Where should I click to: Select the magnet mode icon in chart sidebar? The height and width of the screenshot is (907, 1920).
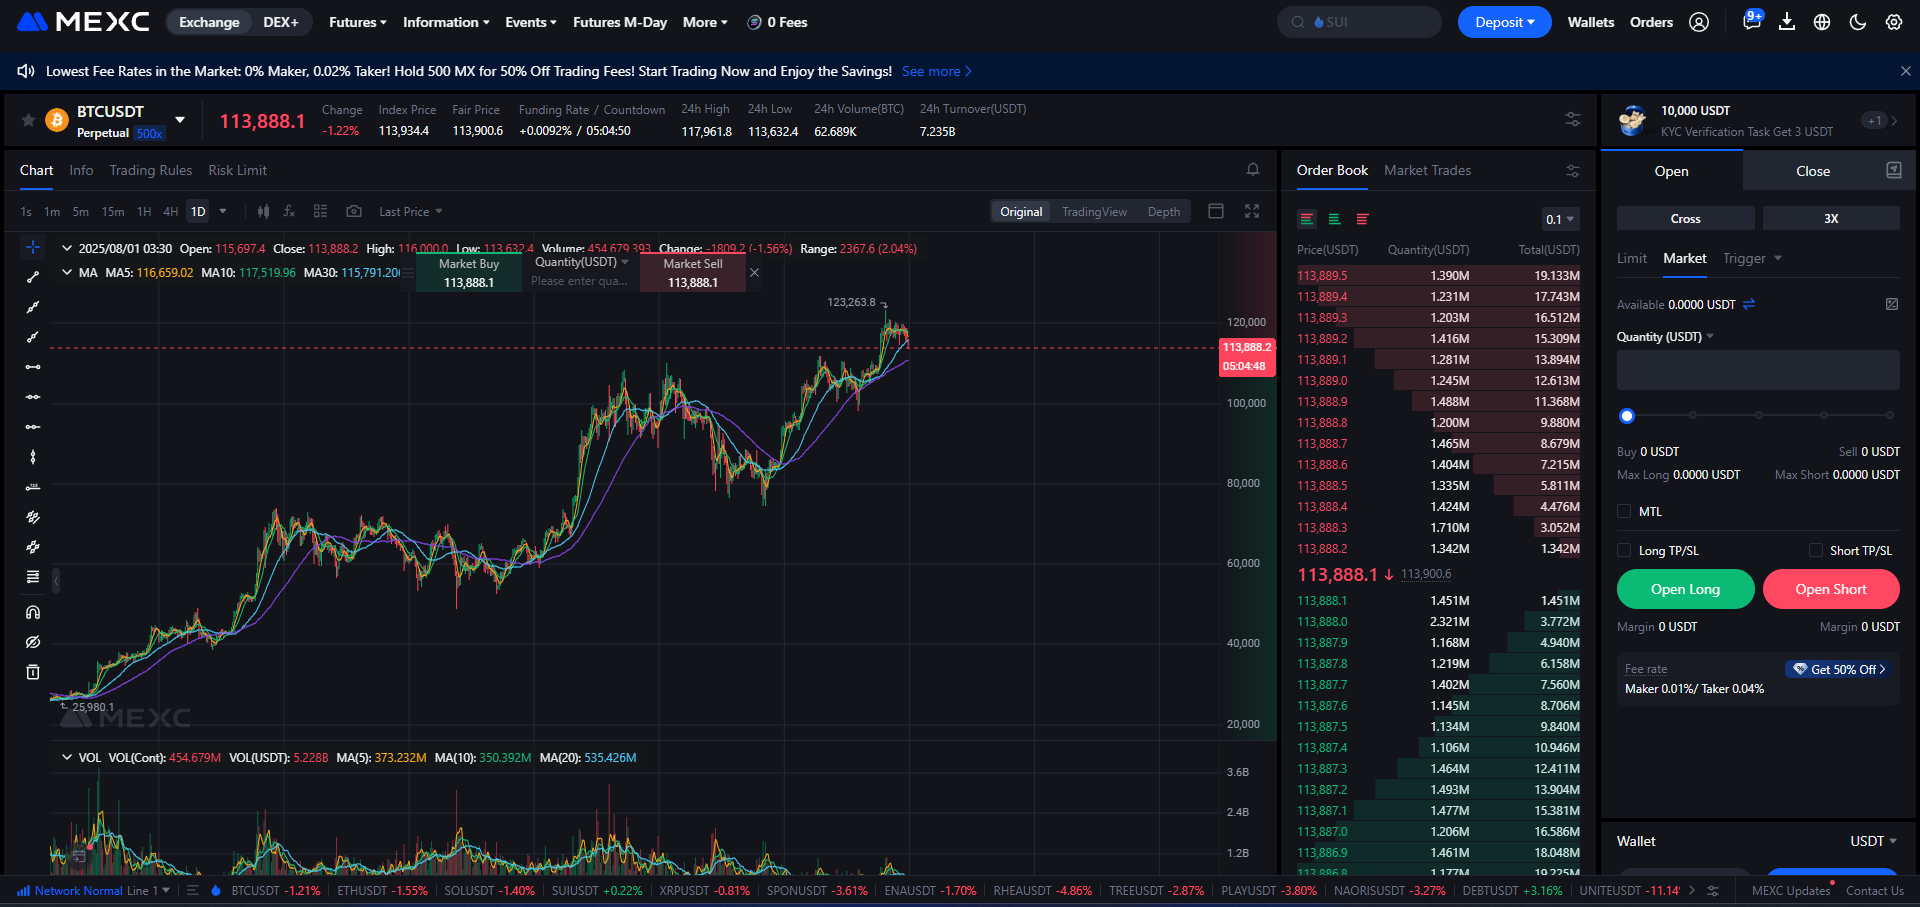coord(33,612)
